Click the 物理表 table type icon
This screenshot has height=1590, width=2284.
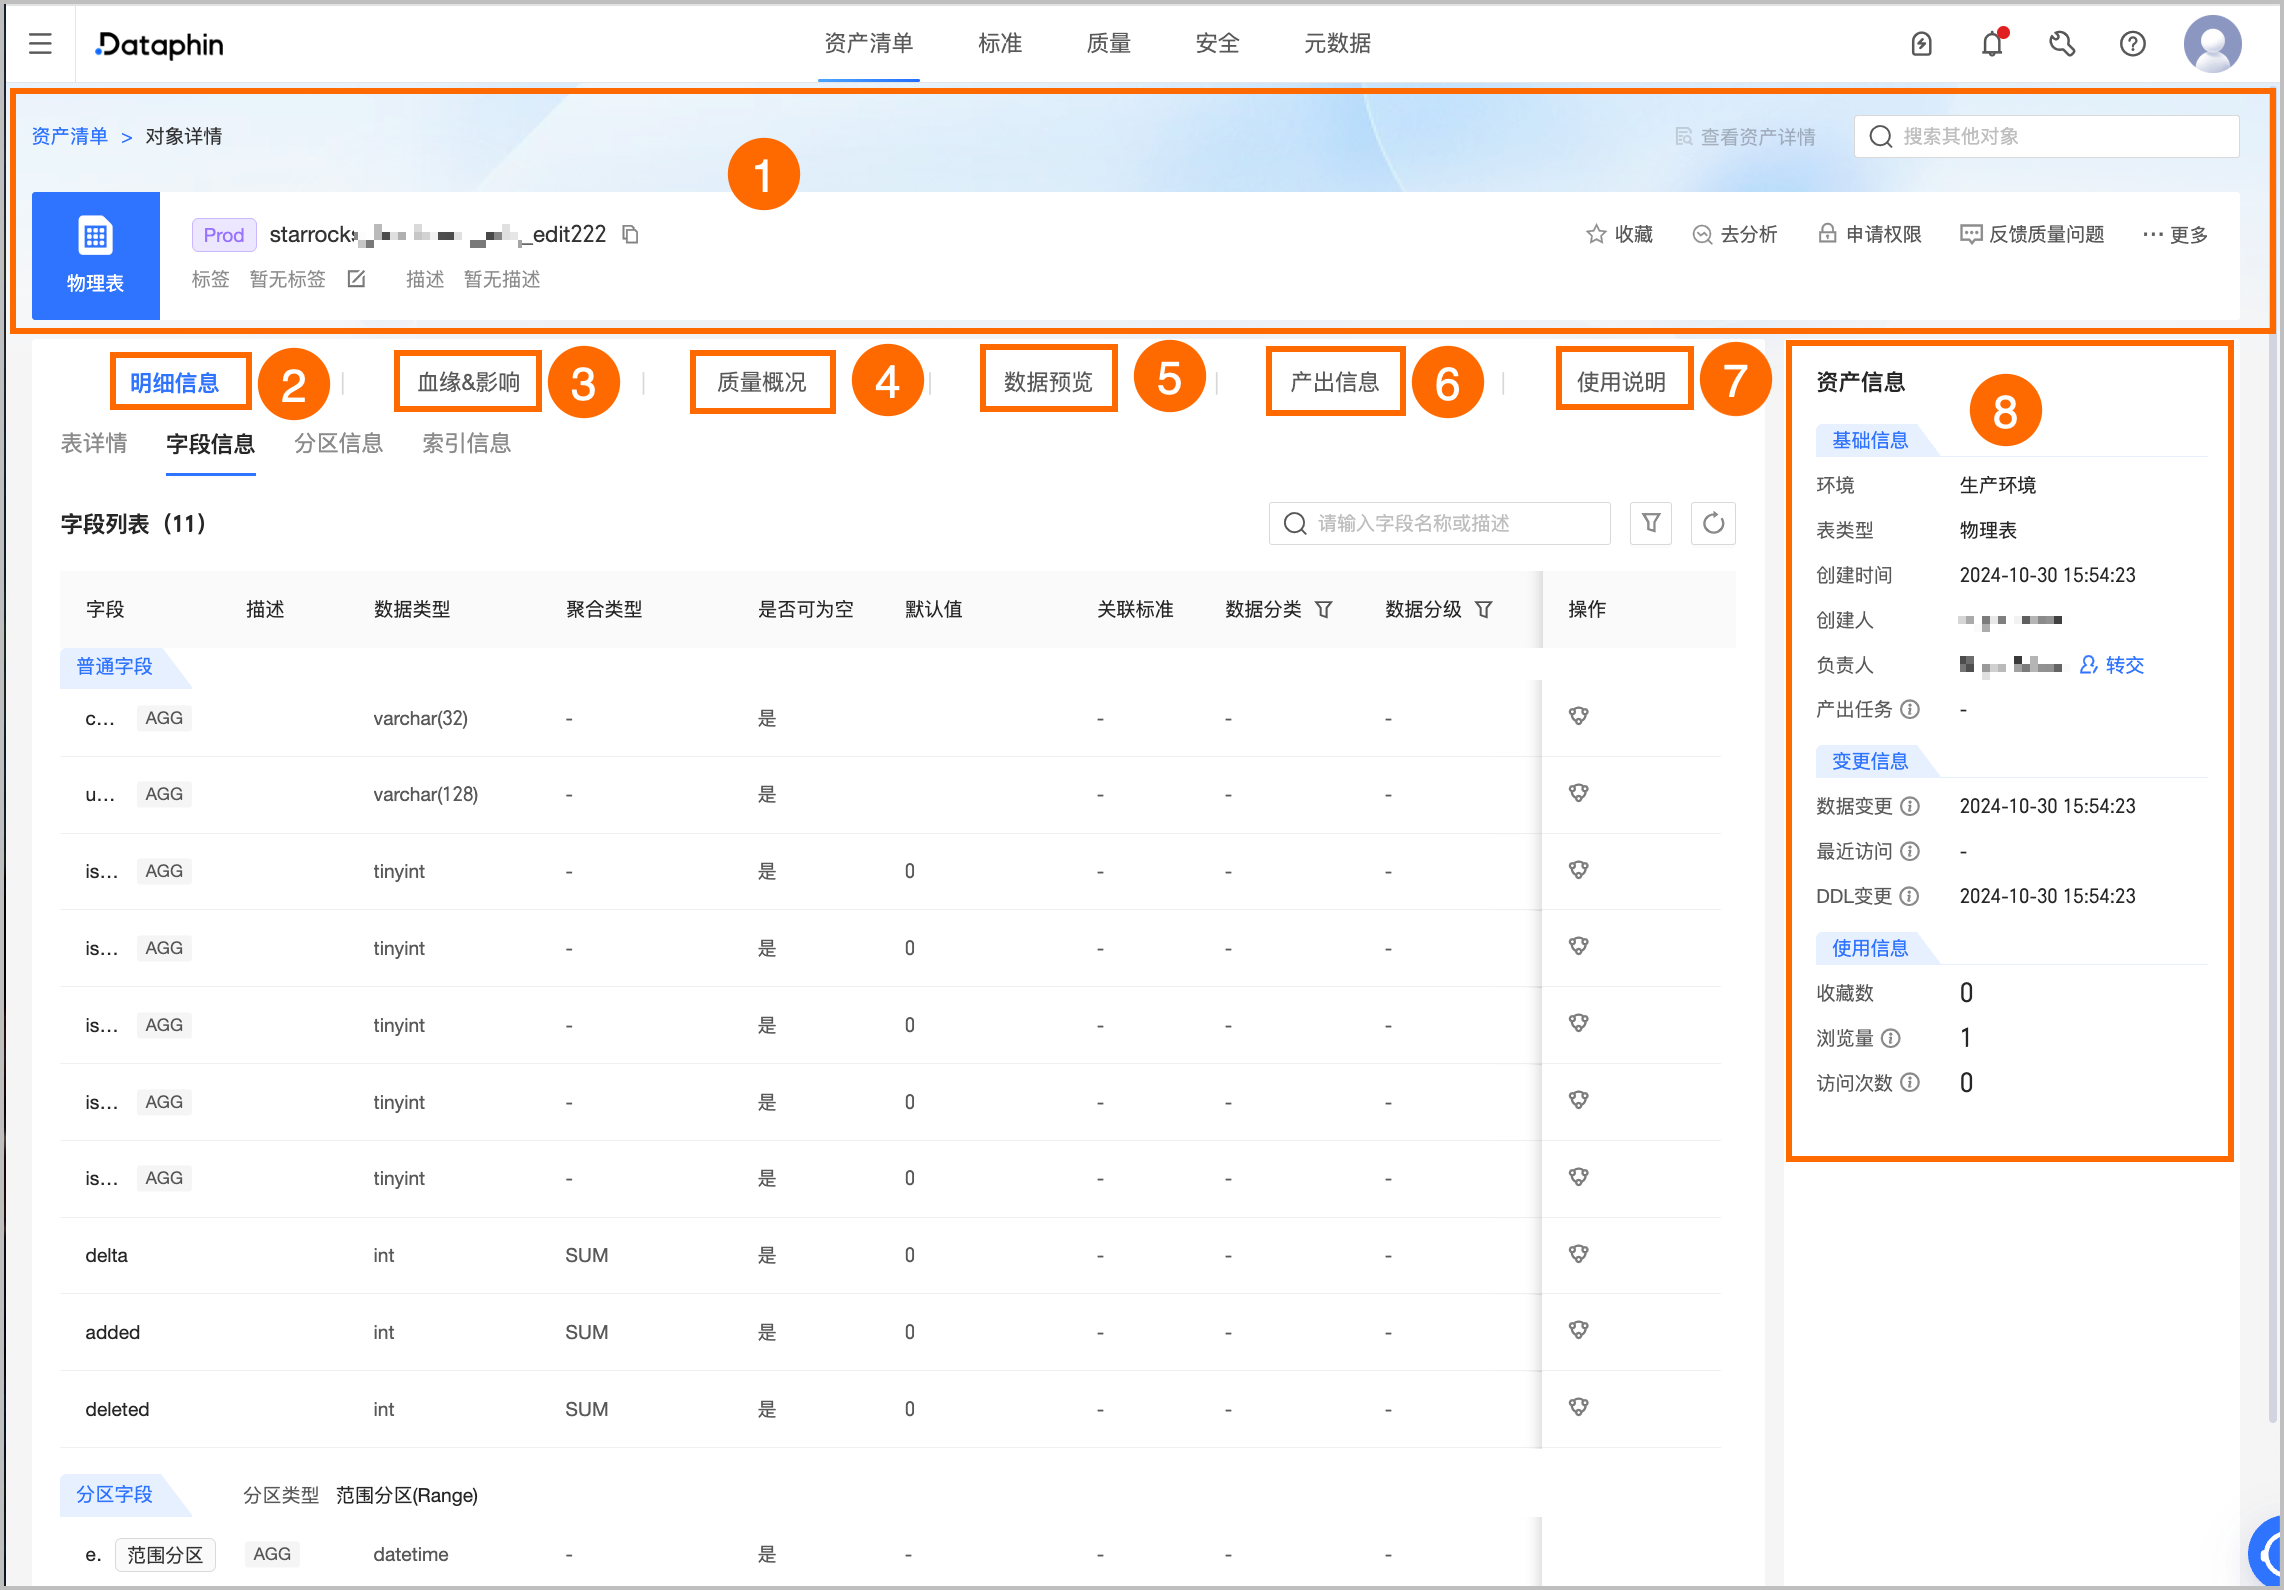point(96,255)
